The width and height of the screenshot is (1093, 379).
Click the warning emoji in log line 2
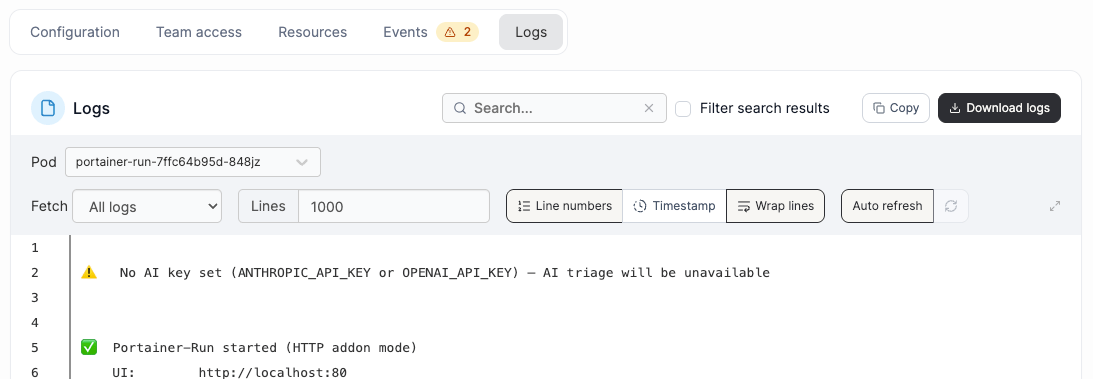[x=89, y=272]
